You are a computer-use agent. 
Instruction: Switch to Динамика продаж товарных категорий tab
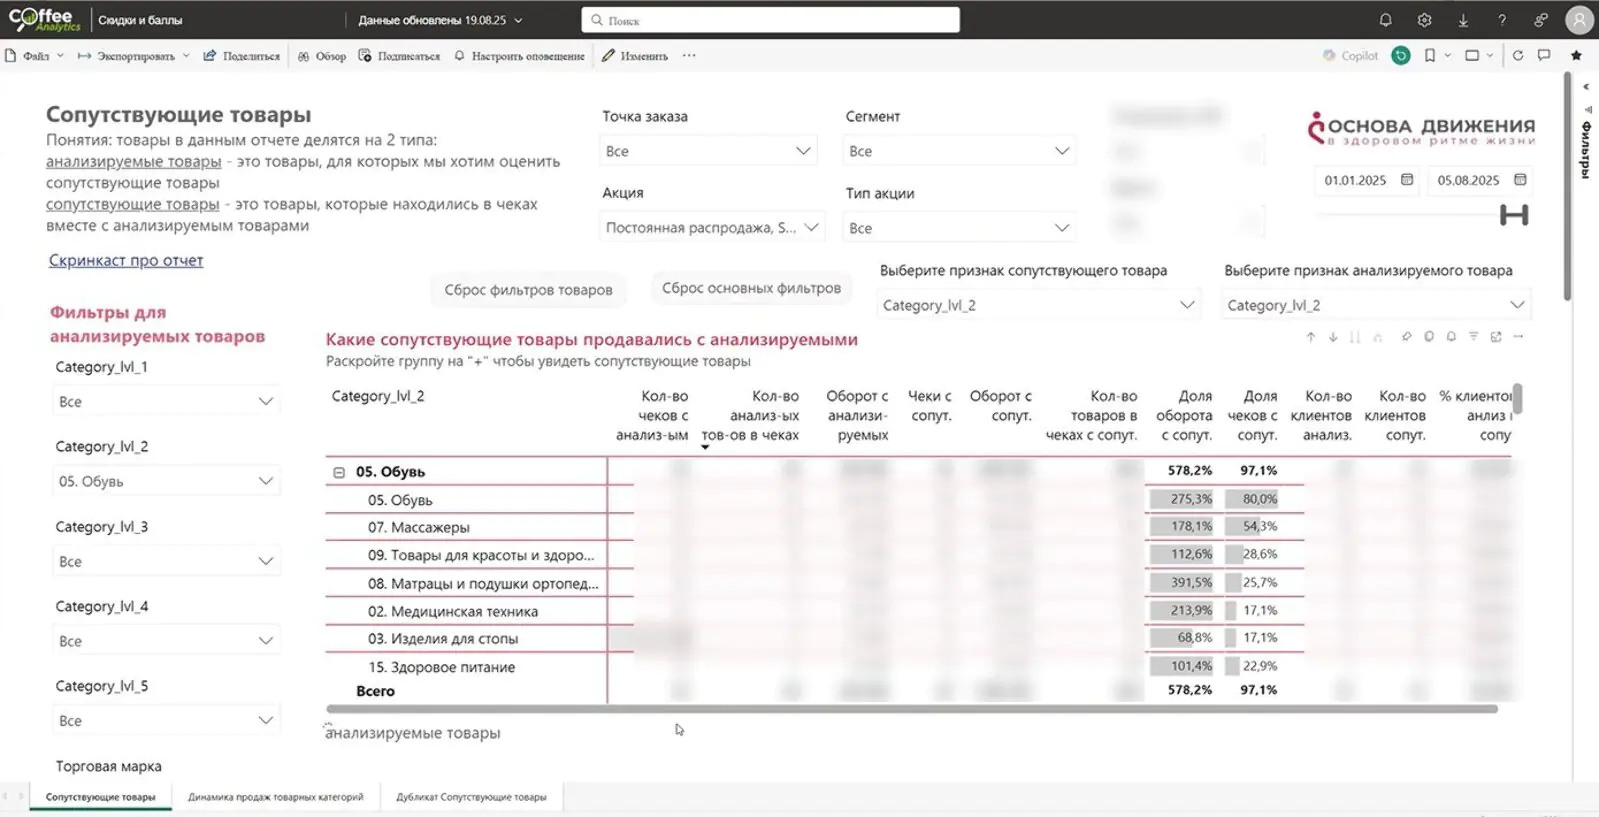[x=275, y=797]
